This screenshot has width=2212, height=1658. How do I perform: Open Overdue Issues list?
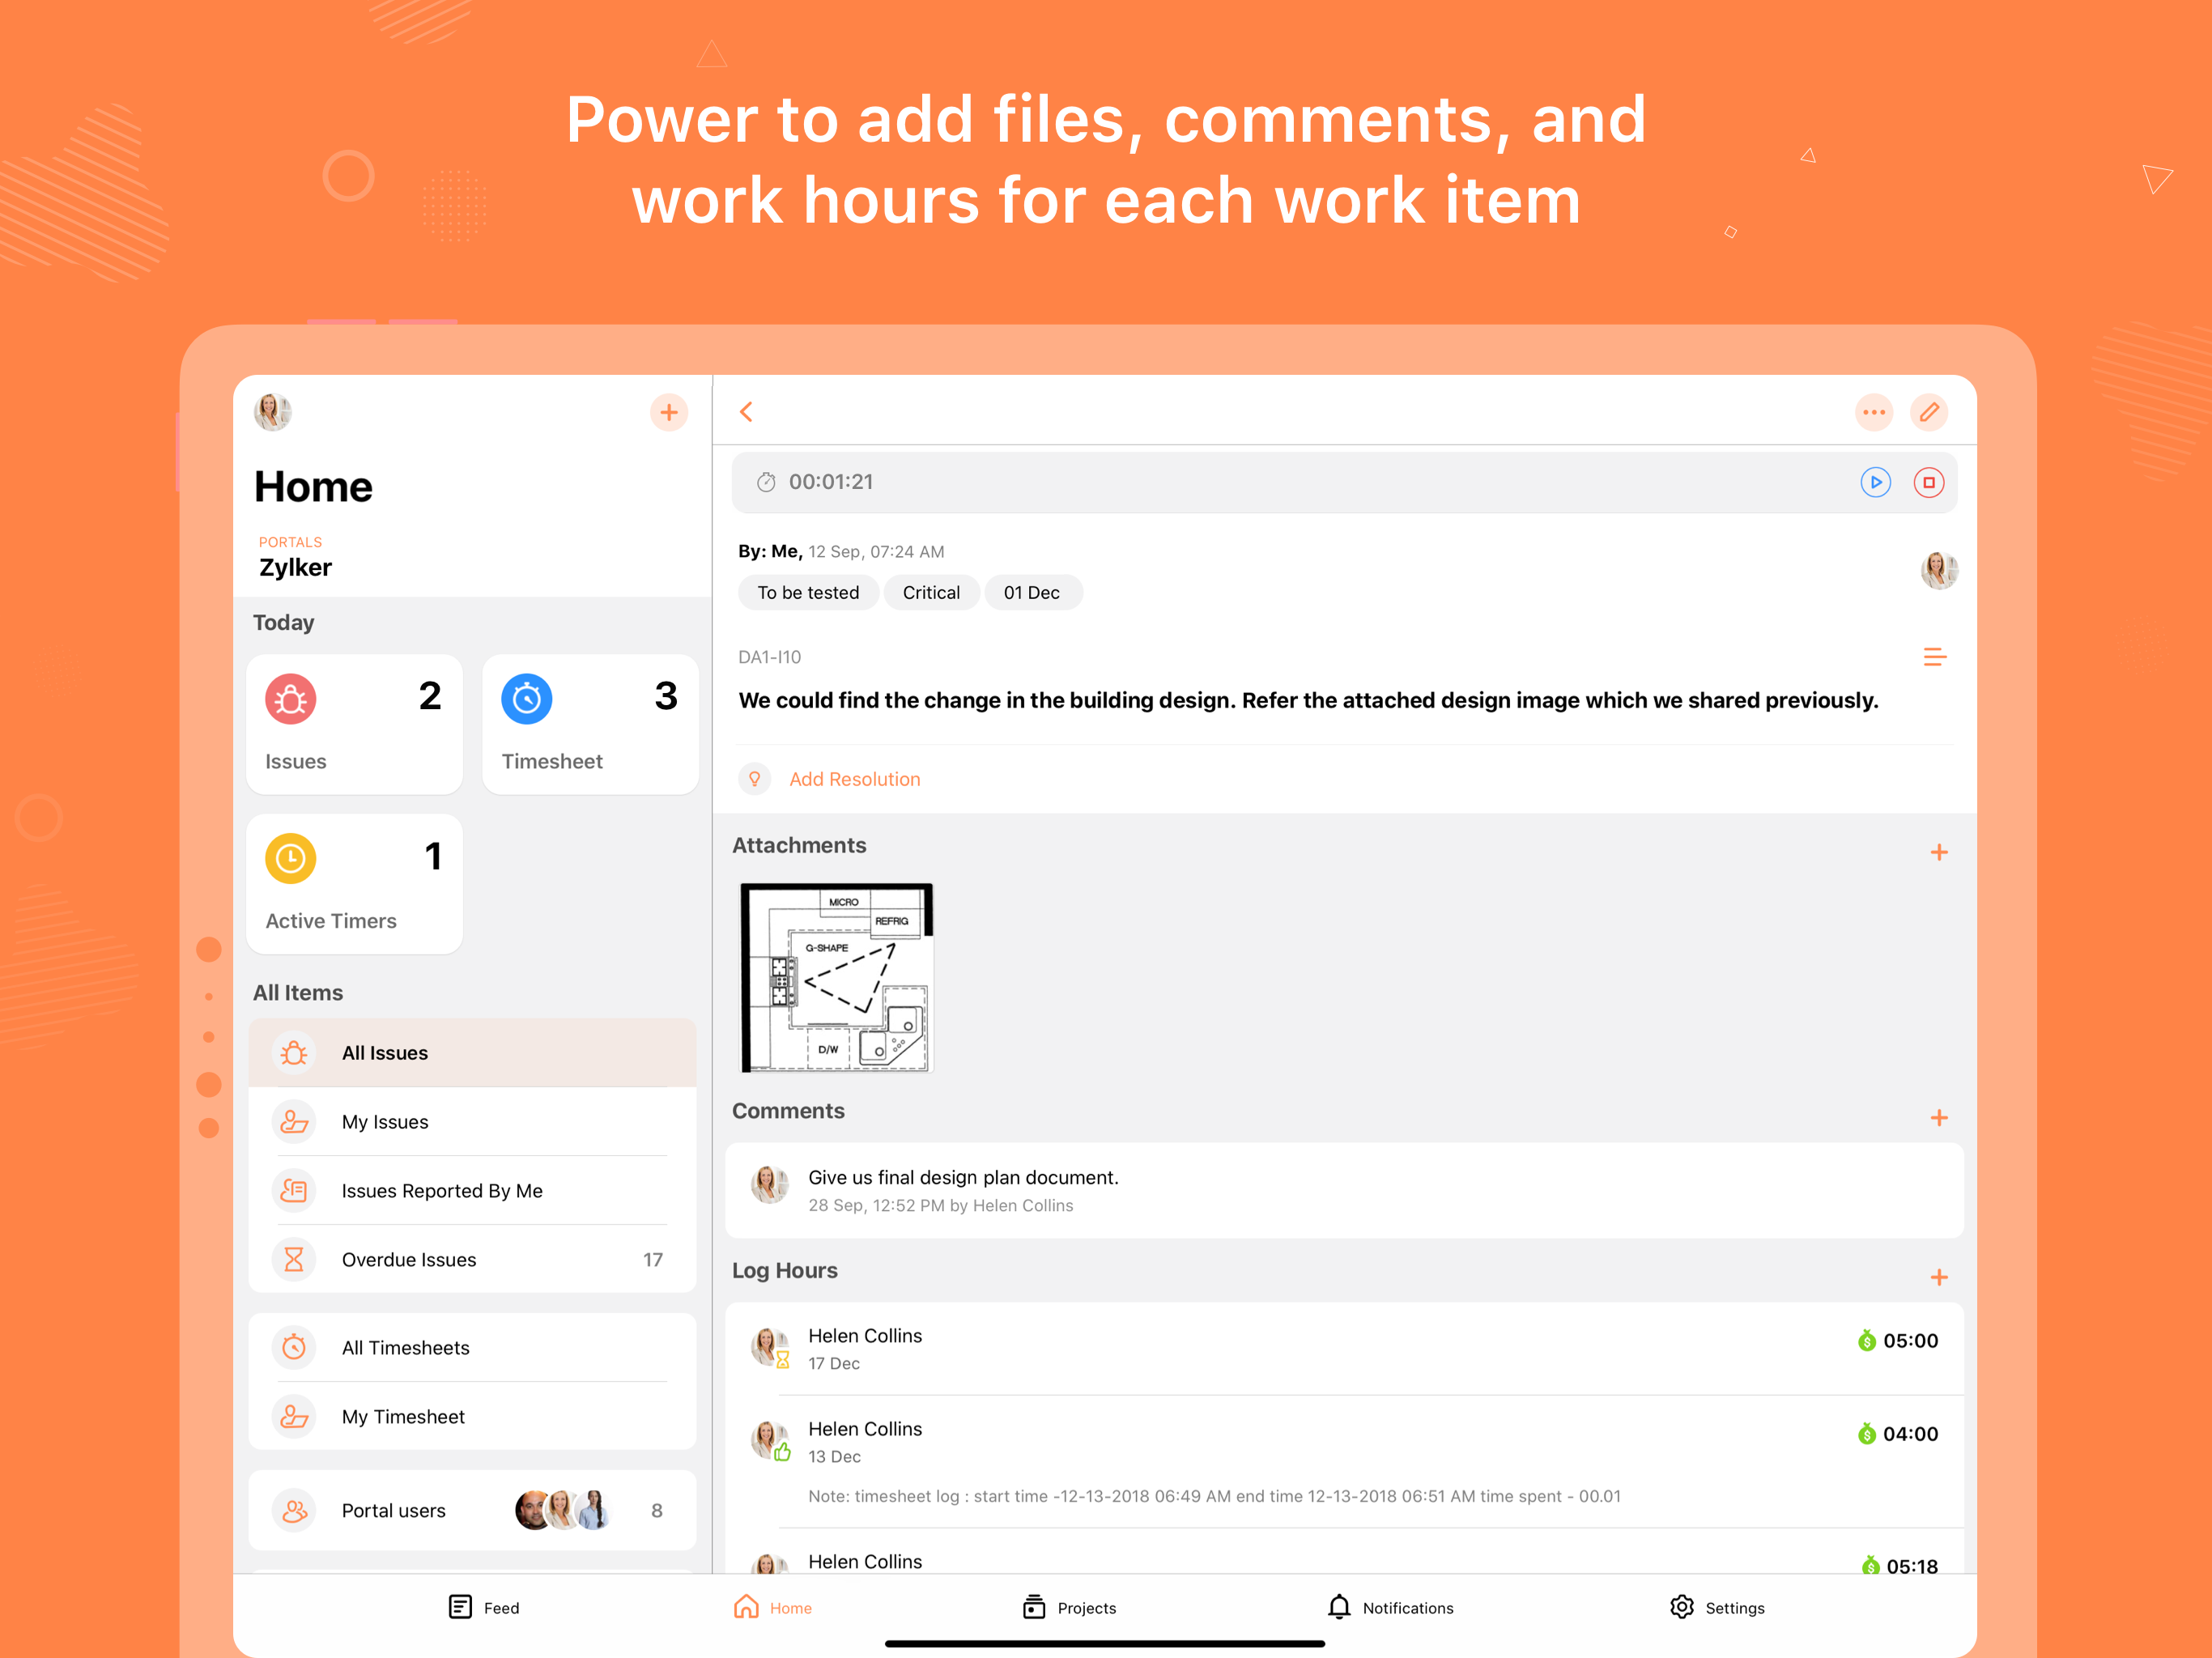coord(472,1259)
